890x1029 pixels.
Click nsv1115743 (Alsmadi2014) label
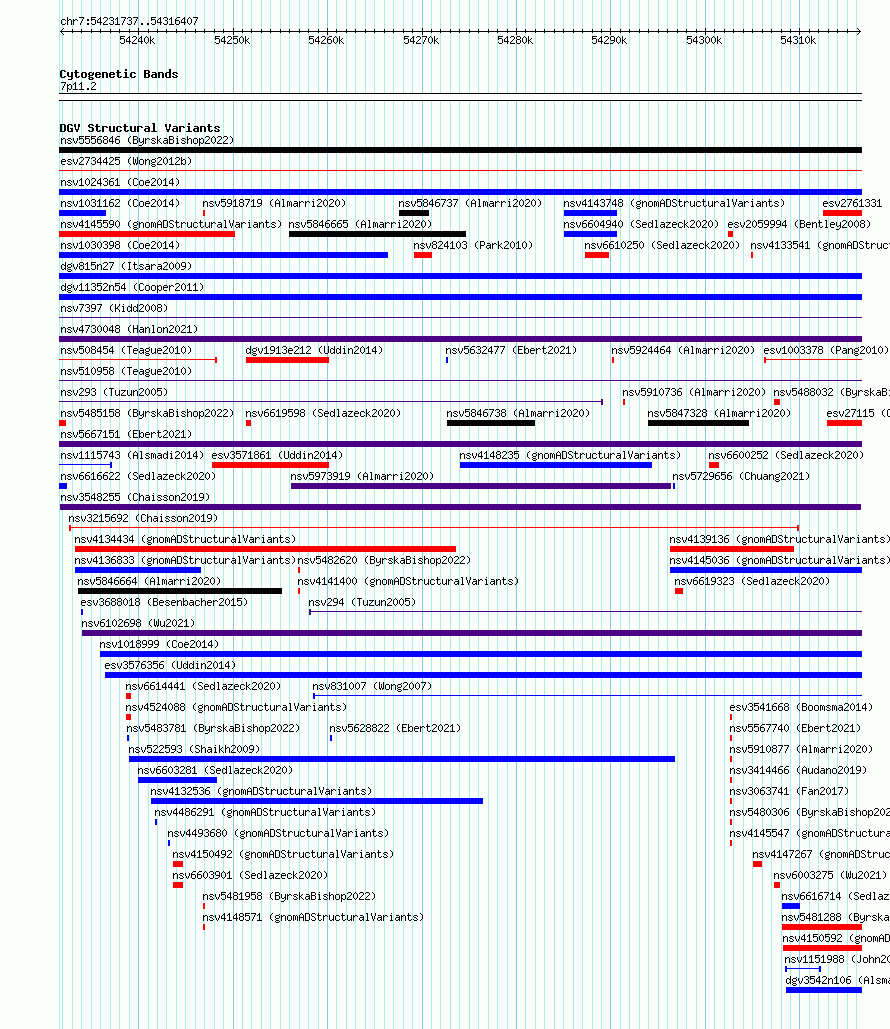[x=132, y=455]
